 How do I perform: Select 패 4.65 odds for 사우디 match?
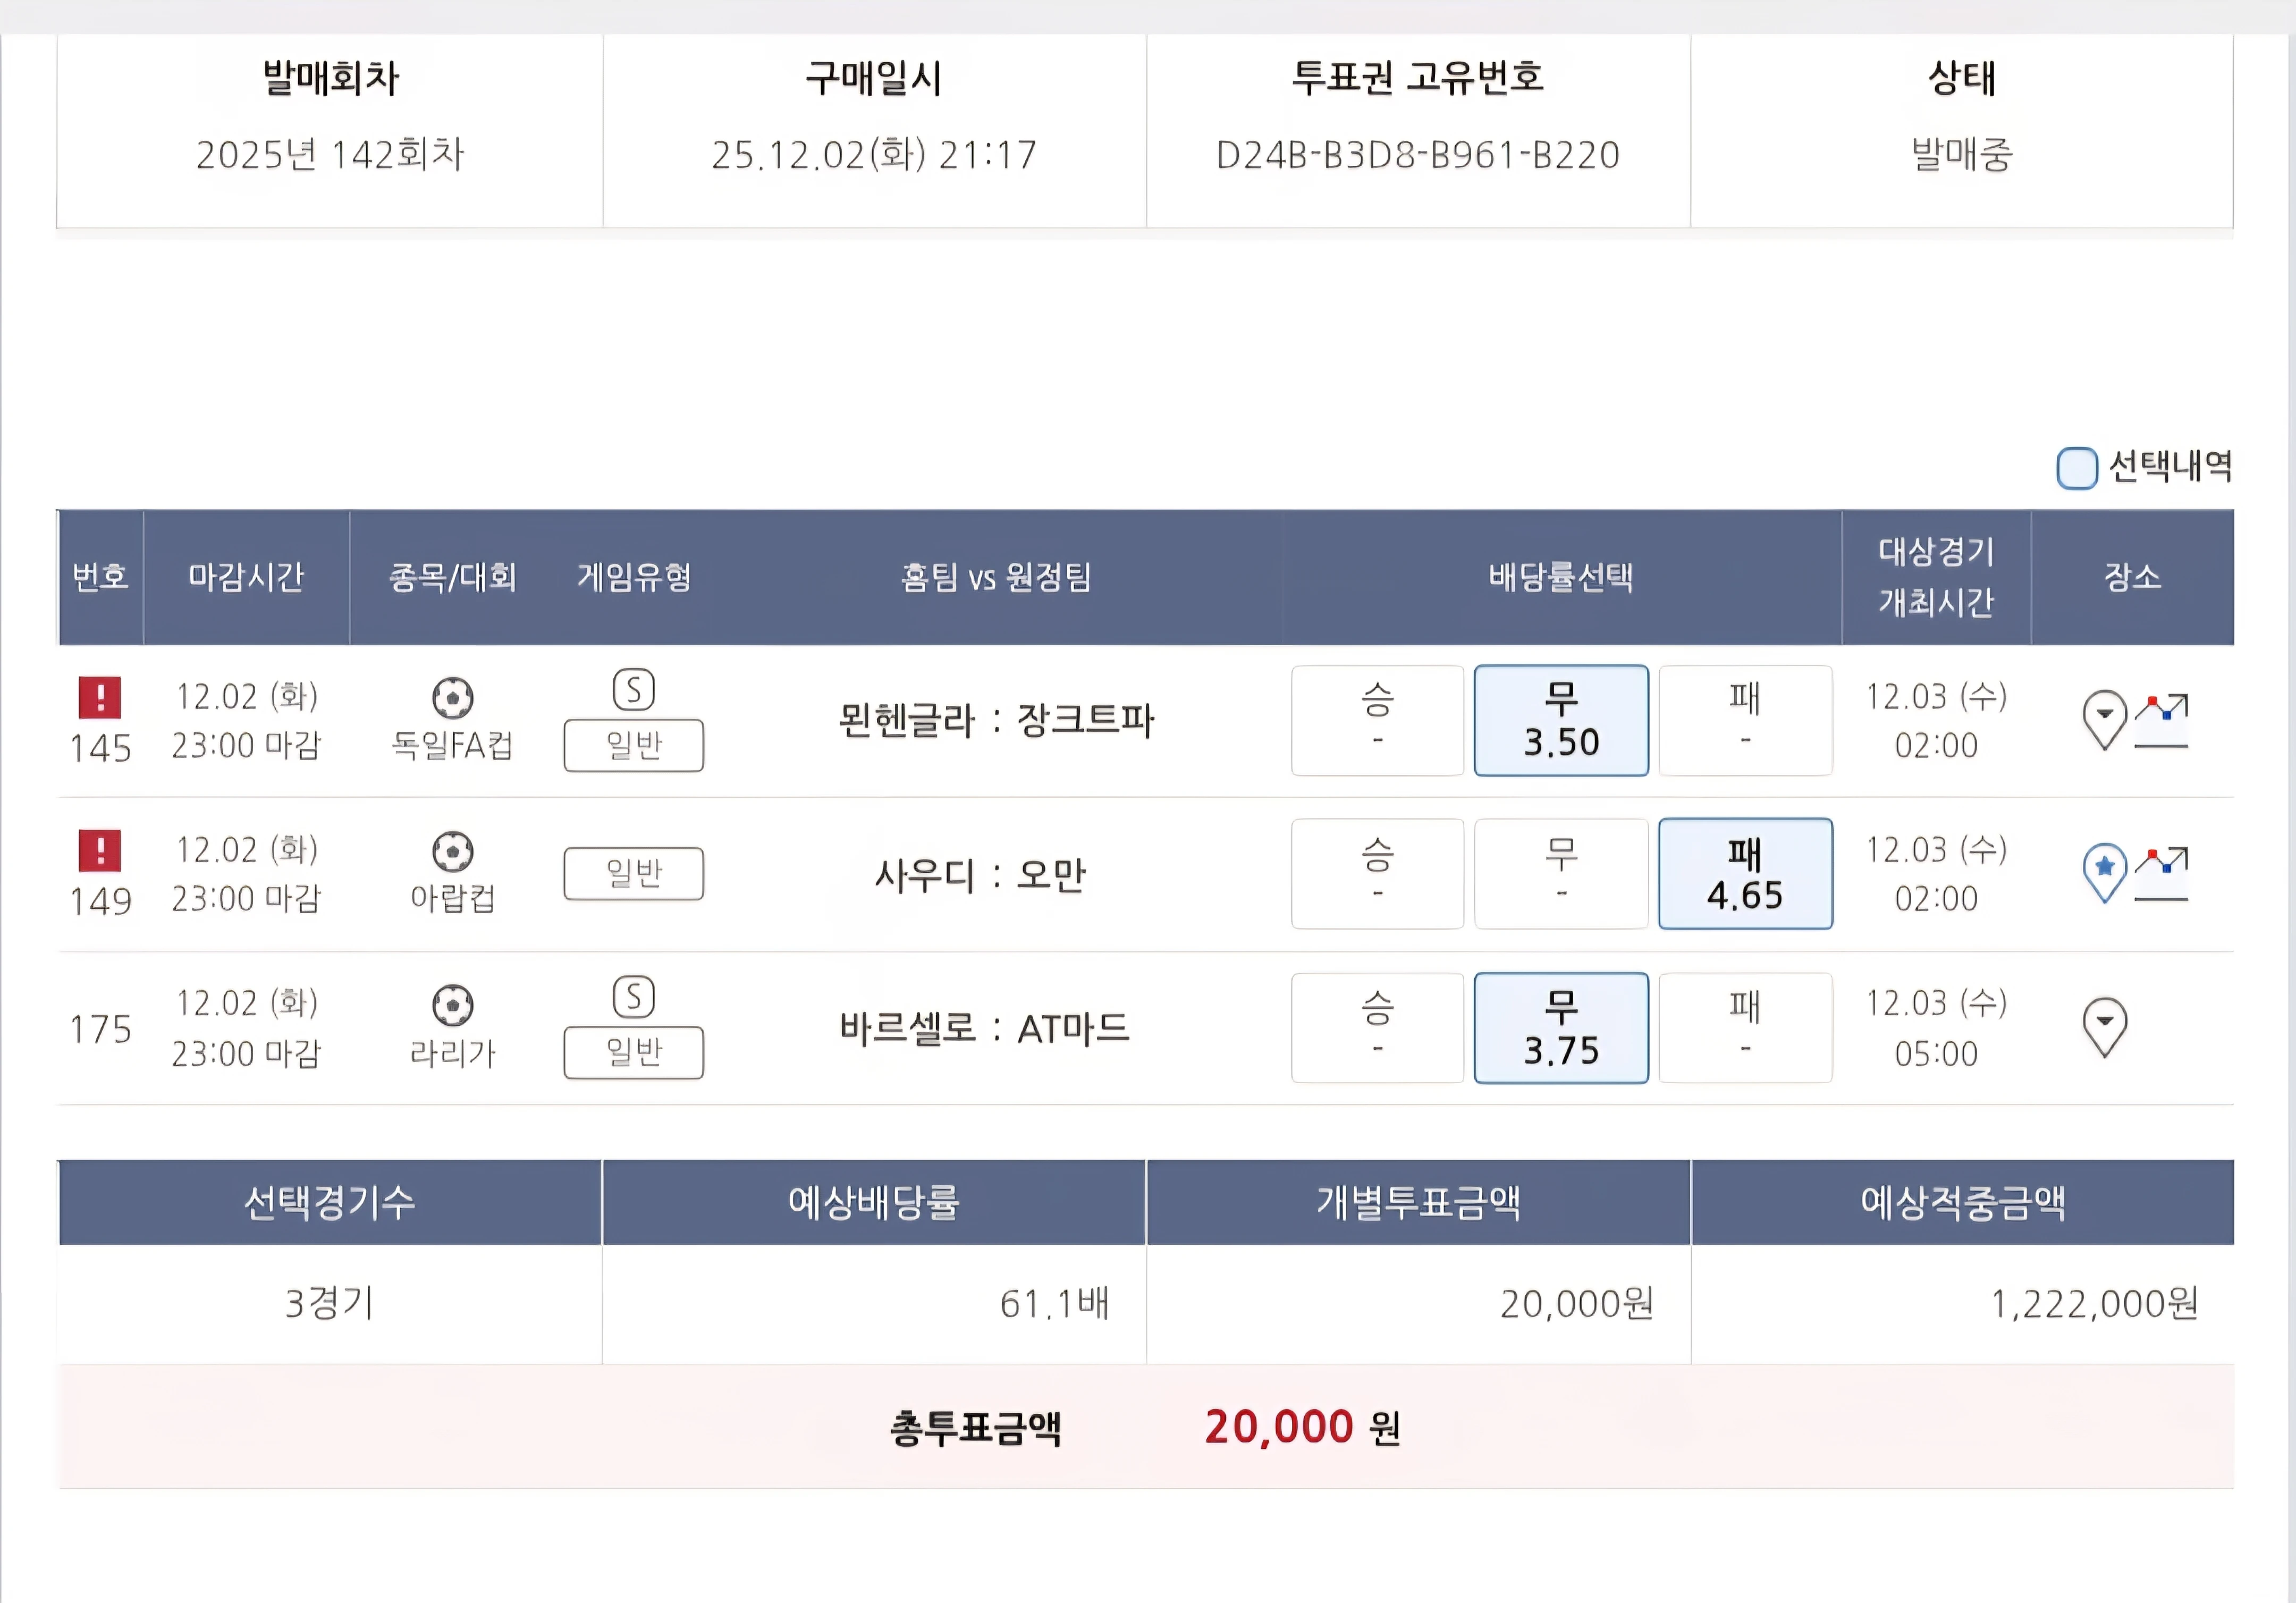[1744, 873]
